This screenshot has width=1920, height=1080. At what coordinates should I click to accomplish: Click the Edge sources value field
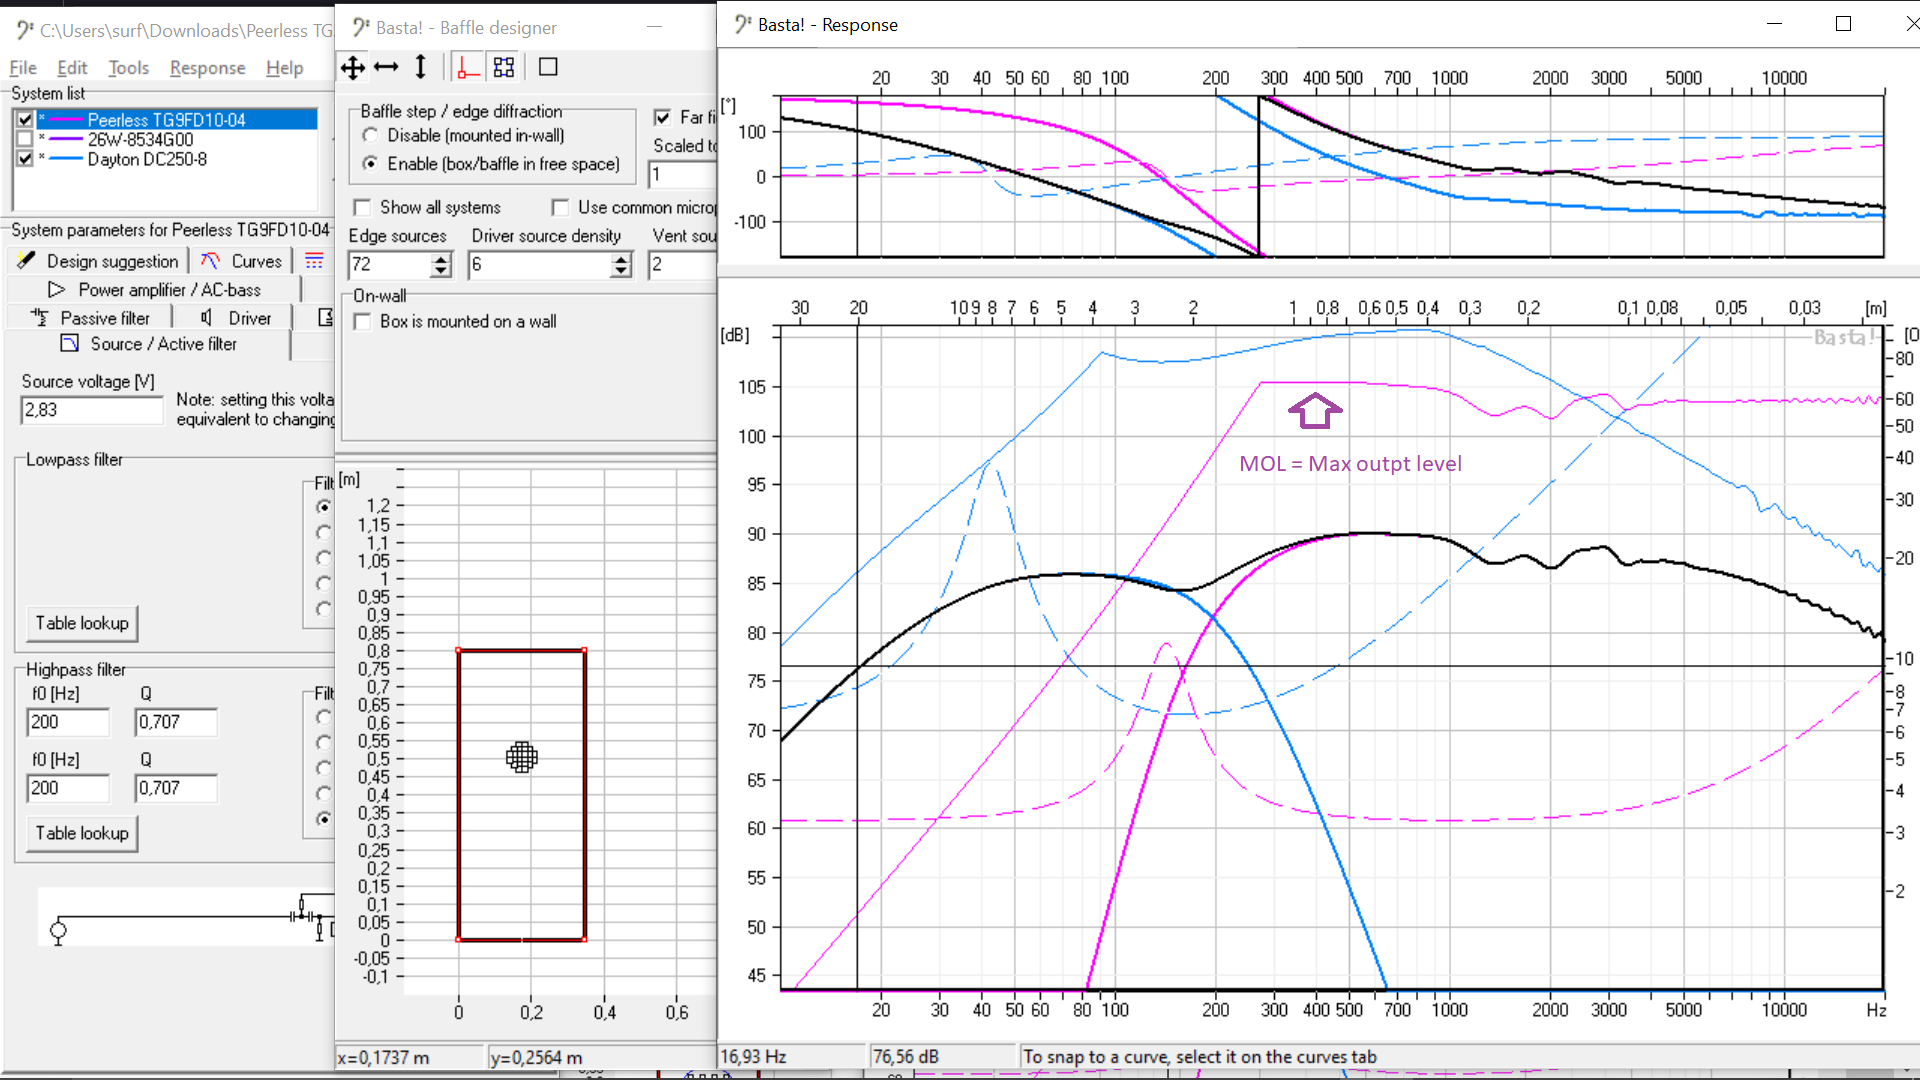coord(390,265)
